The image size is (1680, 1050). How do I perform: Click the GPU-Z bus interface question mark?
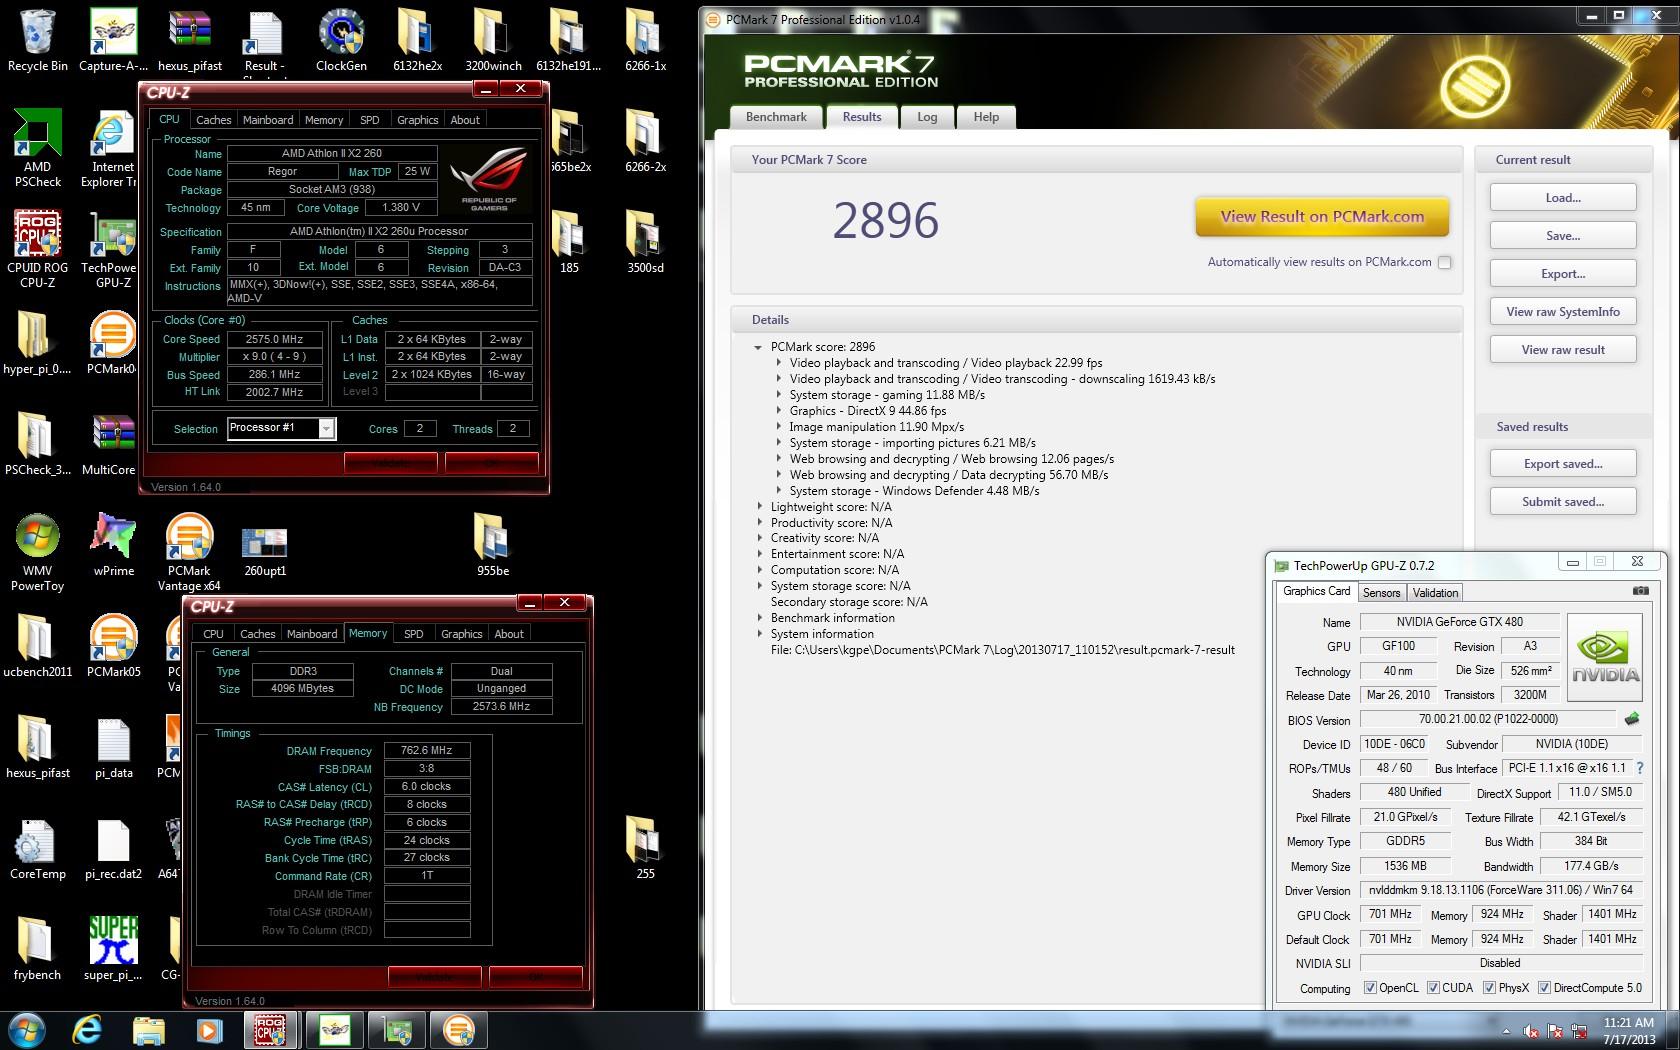click(x=1640, y=768)
